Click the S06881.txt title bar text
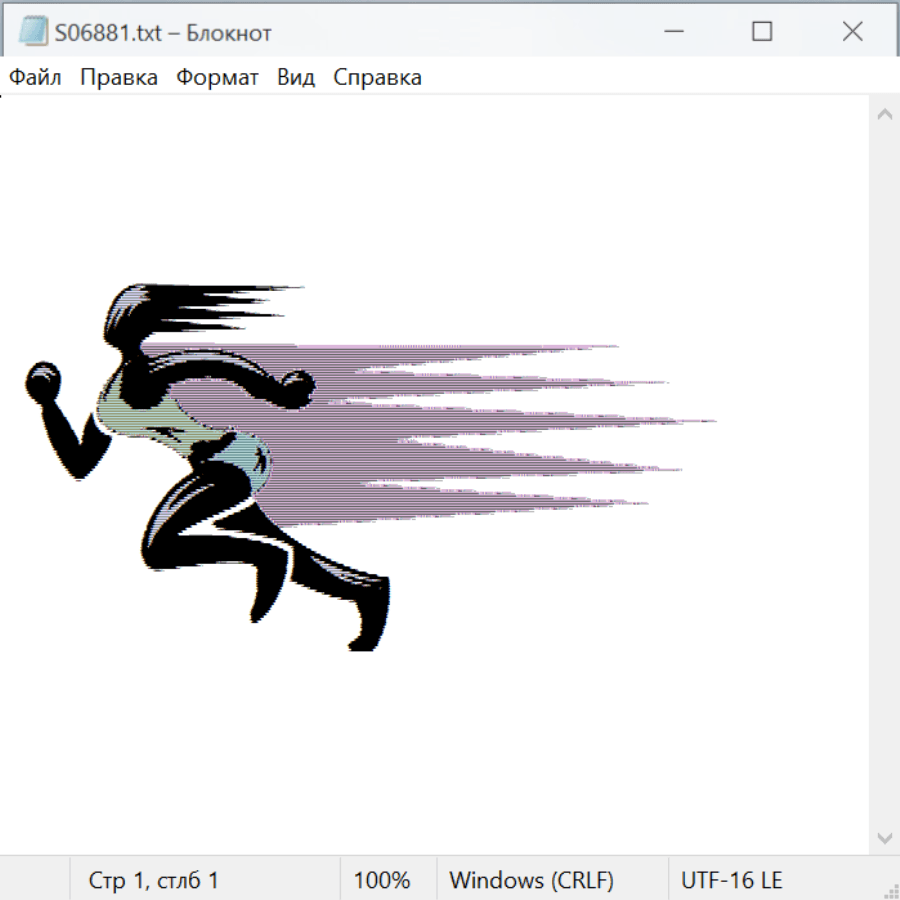Viewport: 900px width, 900px height. [x=163, y=32]
